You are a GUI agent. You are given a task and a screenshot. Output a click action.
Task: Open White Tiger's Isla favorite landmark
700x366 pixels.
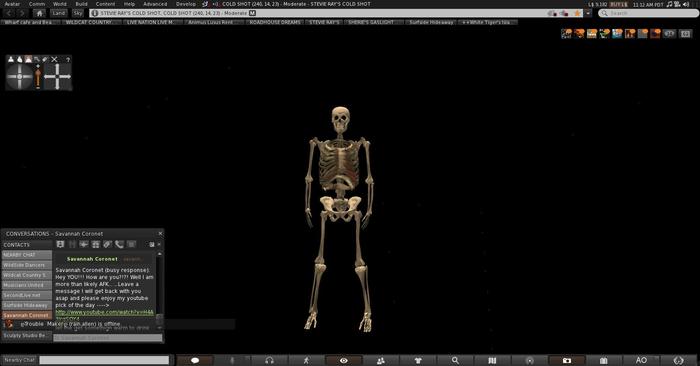[x=487, y=22]
